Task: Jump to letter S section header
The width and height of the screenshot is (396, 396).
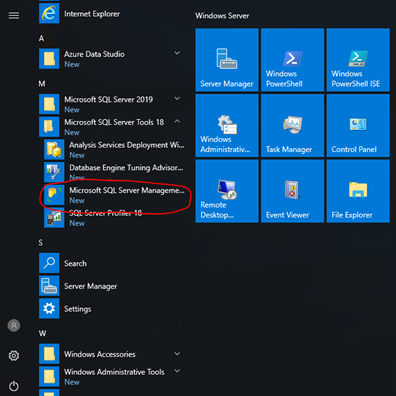Action: pyautogui.click(x=41, y=242)
